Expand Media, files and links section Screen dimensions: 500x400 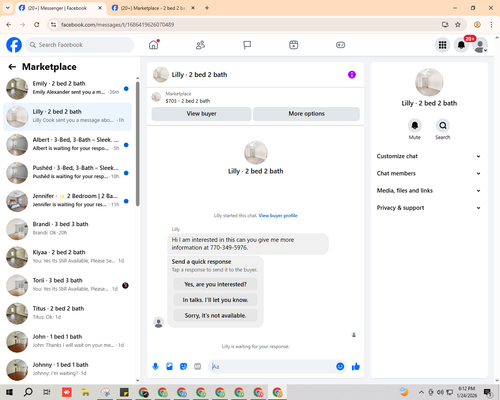[x=429, y=191]
